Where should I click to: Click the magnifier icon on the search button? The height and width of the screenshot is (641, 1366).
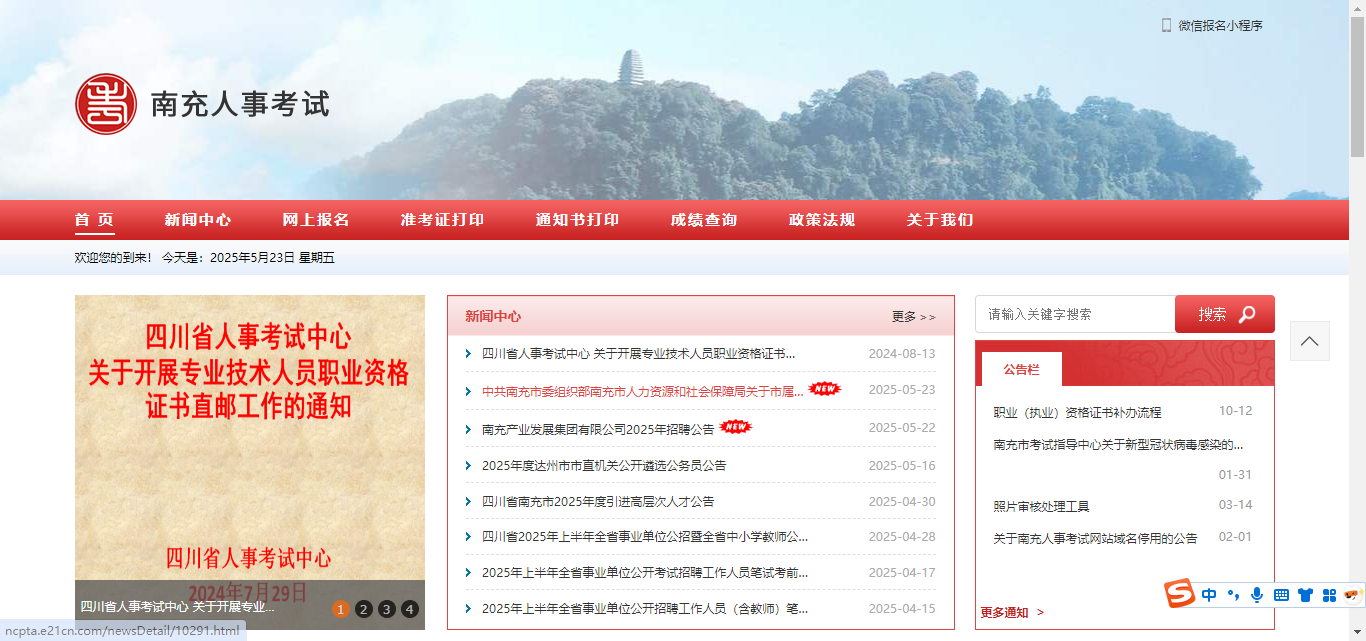coord(1247,314)
